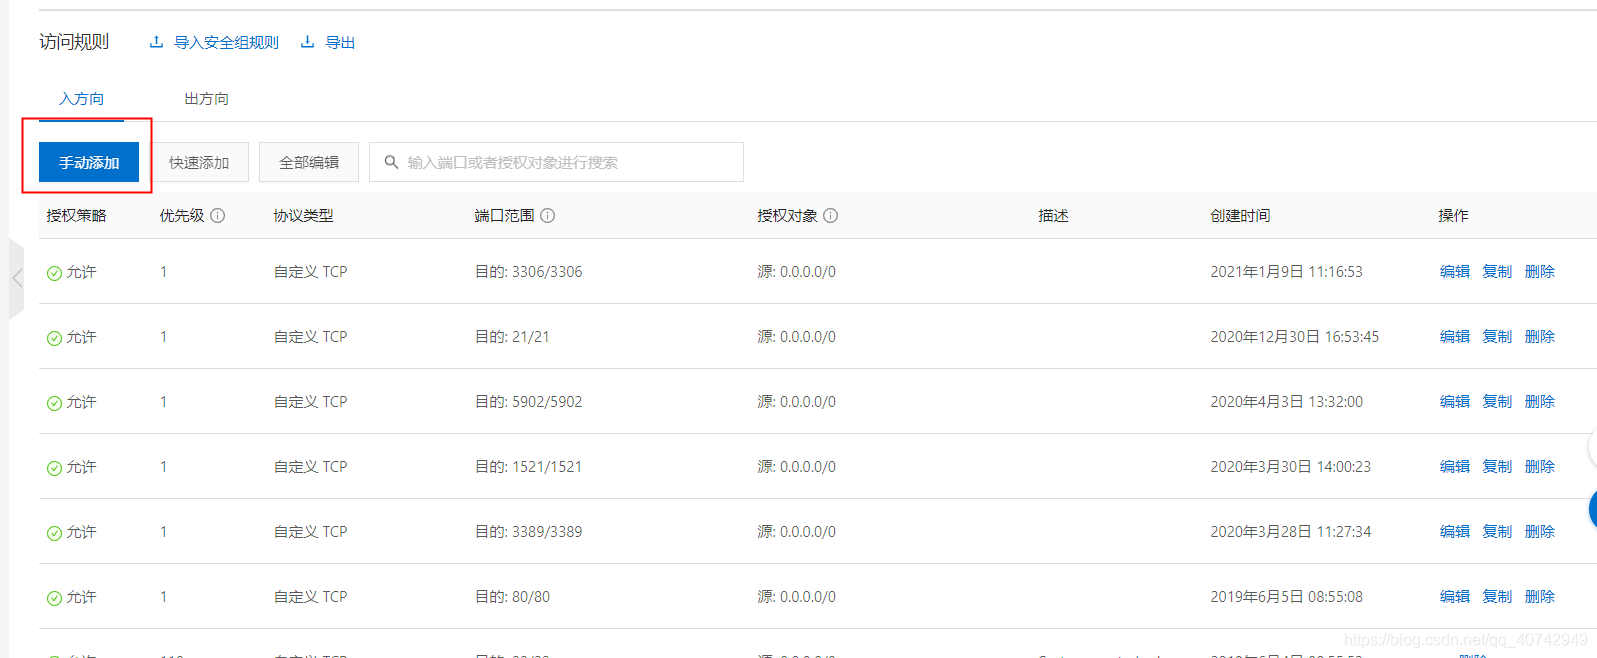Click allow status icon for port 3306 row
The height and width of the screenshot is (658, 1597).
pyautogui.click(x=54, y=273)
